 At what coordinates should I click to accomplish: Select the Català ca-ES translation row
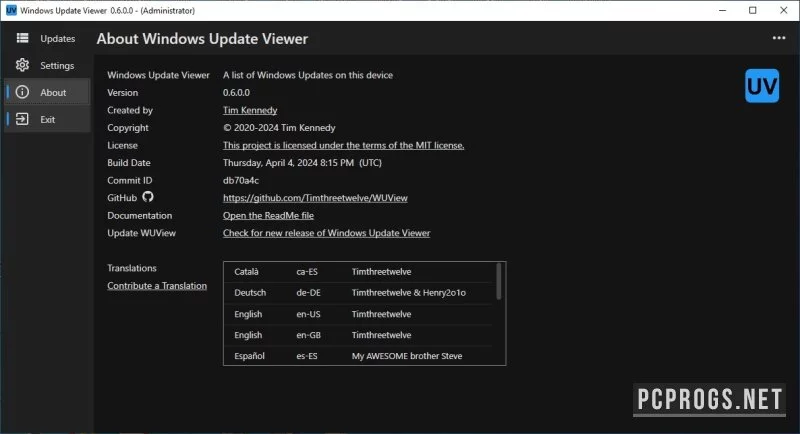point(360,272)
